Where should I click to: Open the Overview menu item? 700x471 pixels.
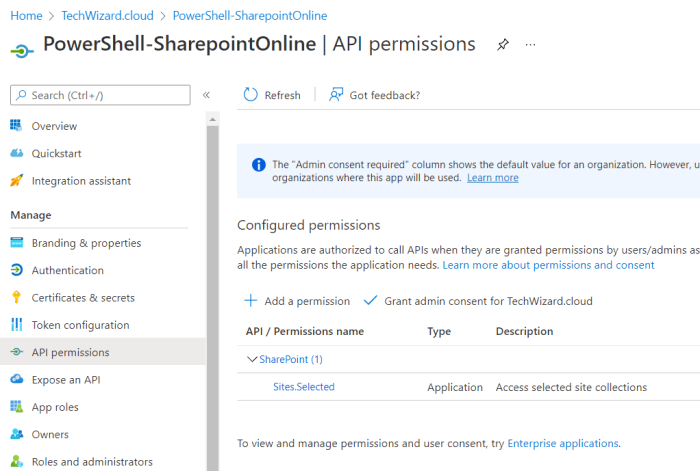pyautogui.click(x=54, y=126)
